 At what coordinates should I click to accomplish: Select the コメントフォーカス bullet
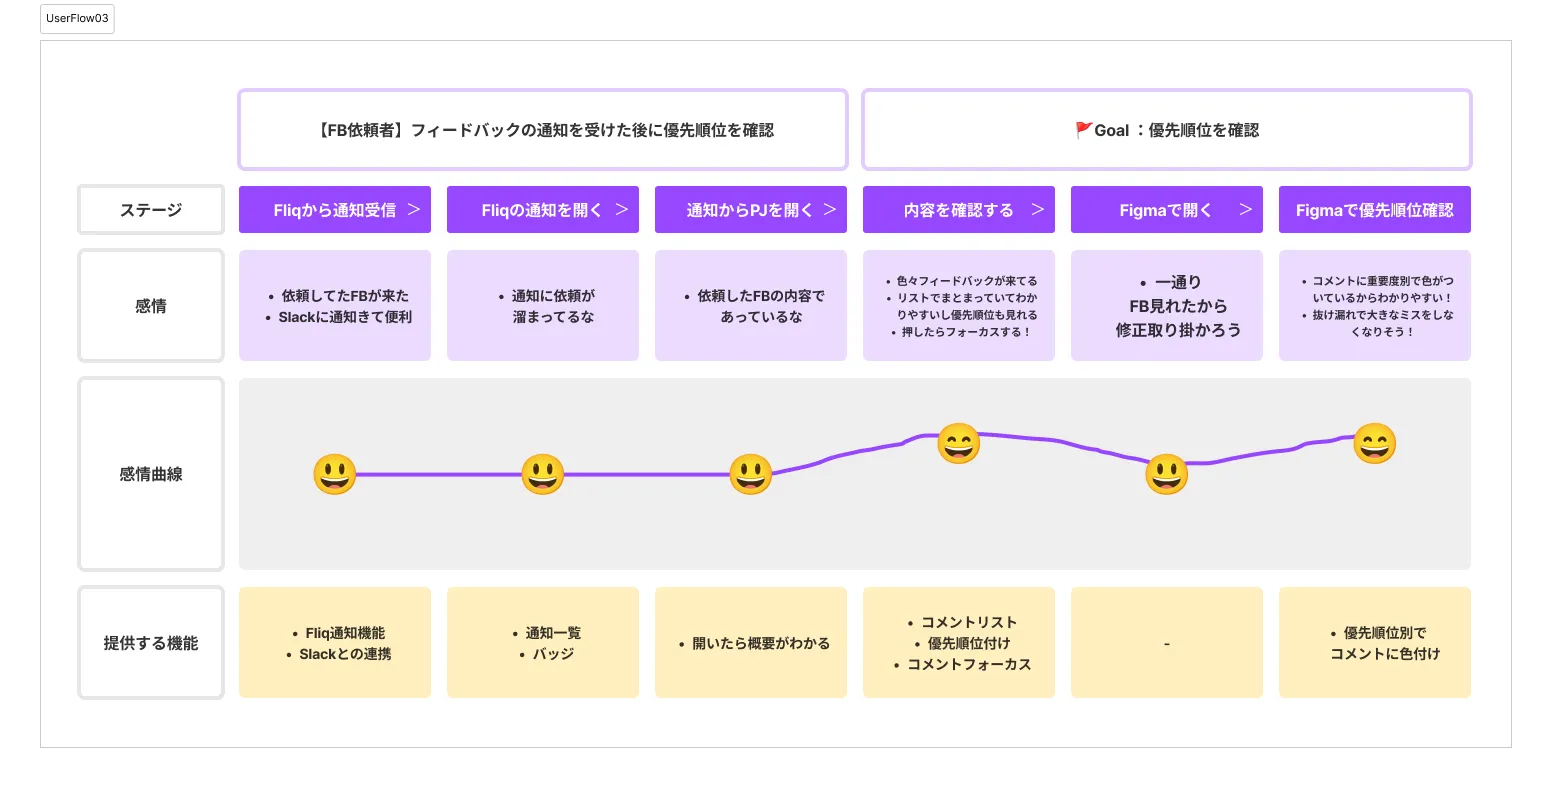tap(962, 664)
